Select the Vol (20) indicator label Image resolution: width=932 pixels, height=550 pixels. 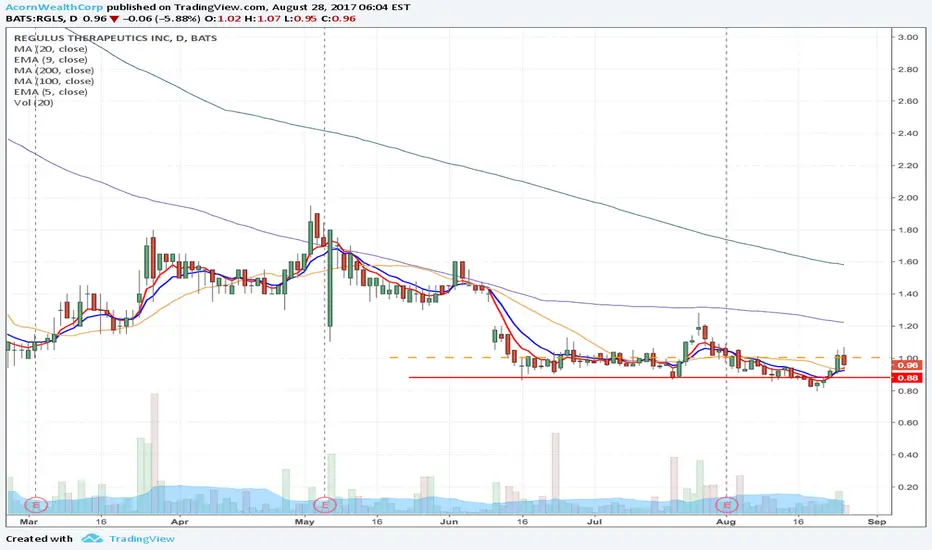[x=33, y=102]
